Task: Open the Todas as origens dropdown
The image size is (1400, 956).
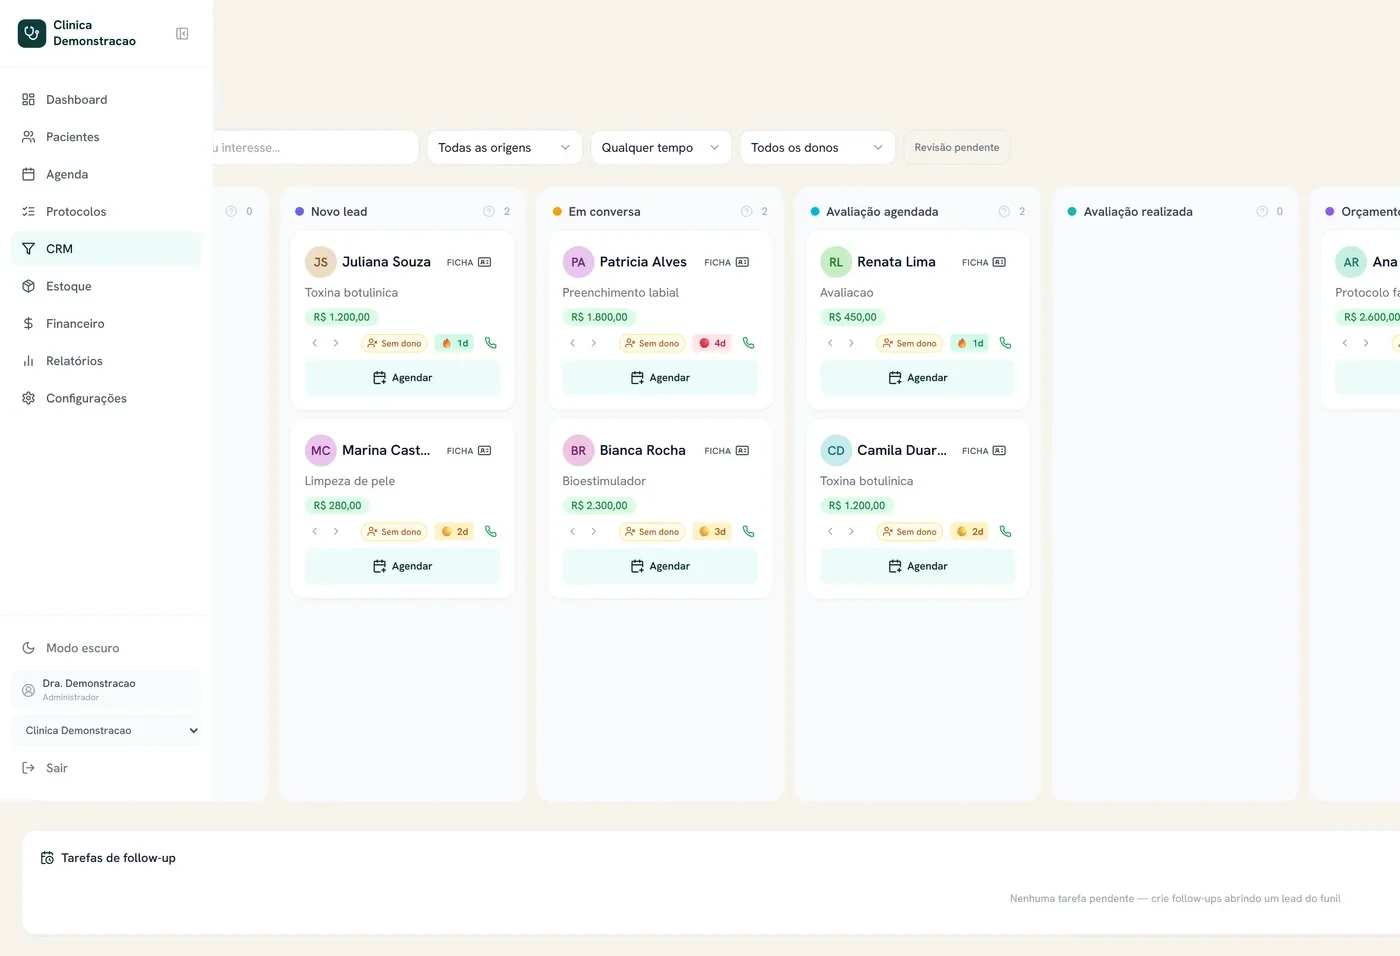Action: [x=504, y=148]
